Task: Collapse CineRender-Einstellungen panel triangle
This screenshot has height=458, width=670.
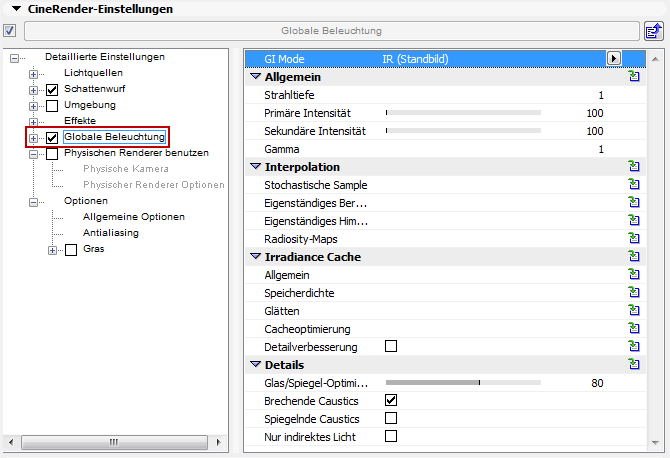Action: 16,9
